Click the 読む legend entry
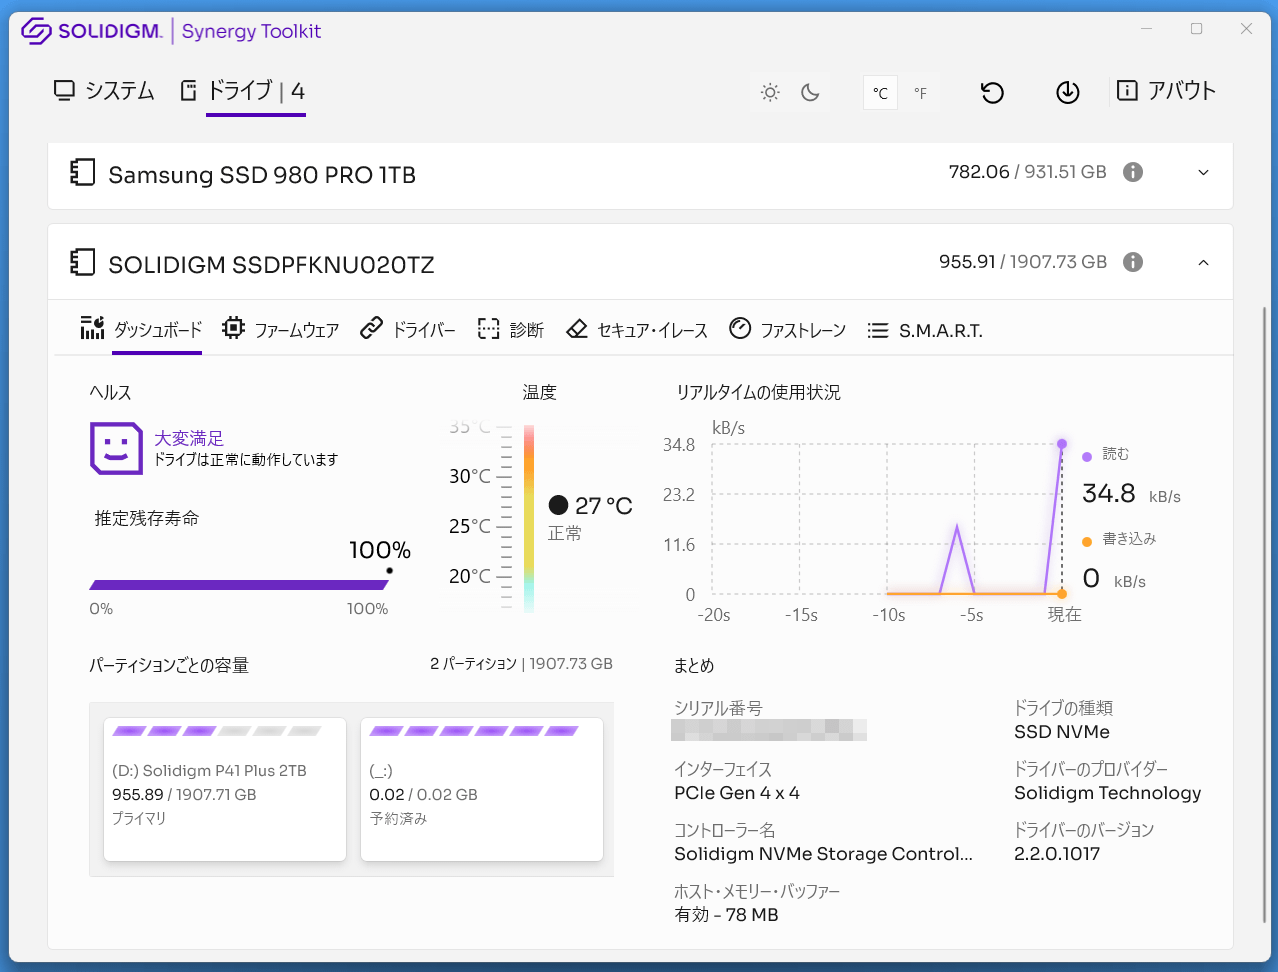 coord(1107,454)
